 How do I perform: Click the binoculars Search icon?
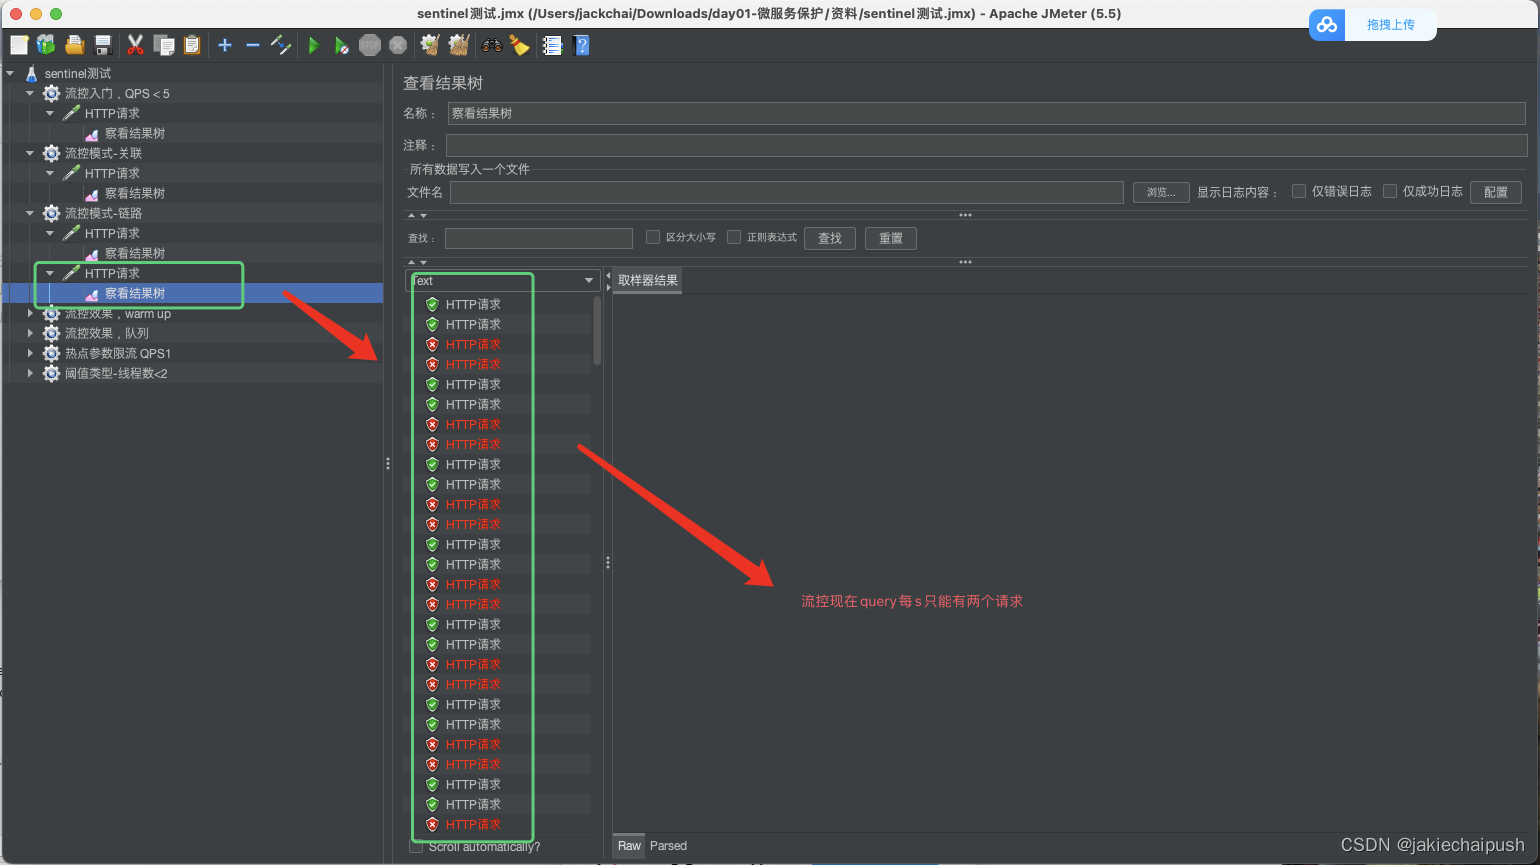[491, 45]
